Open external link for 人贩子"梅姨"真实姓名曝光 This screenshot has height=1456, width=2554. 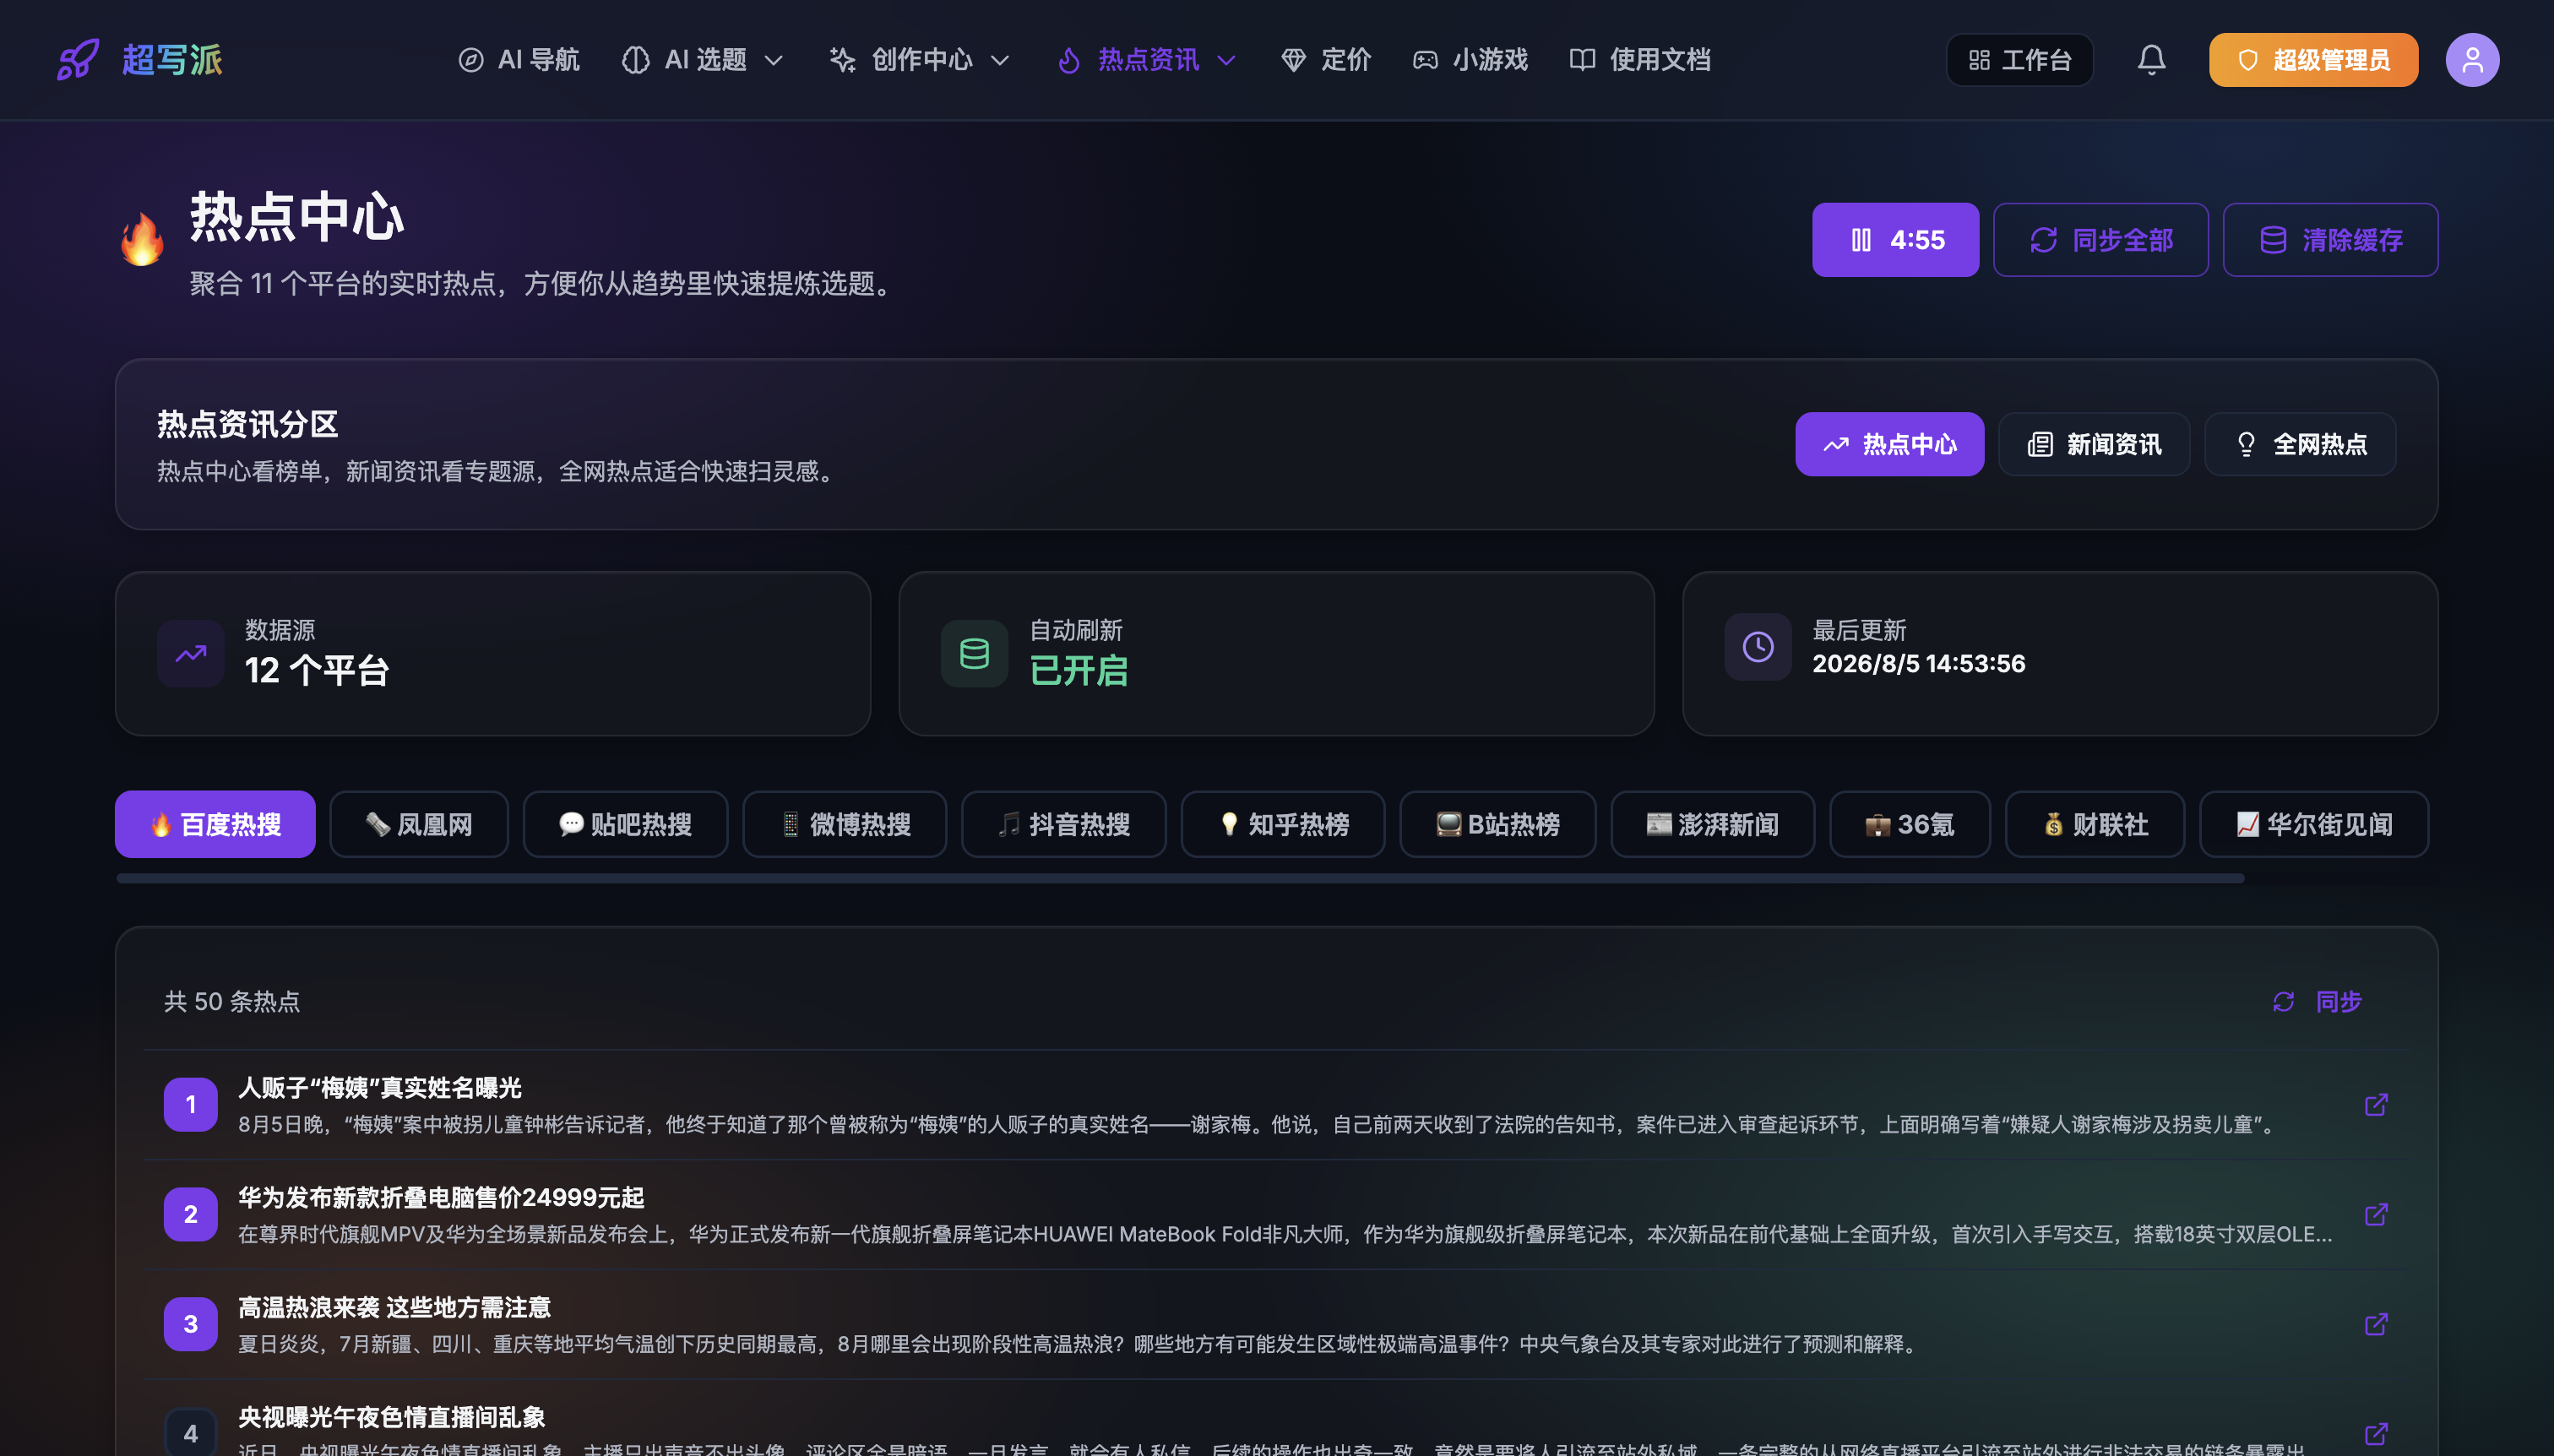tap(2376, 1105)
